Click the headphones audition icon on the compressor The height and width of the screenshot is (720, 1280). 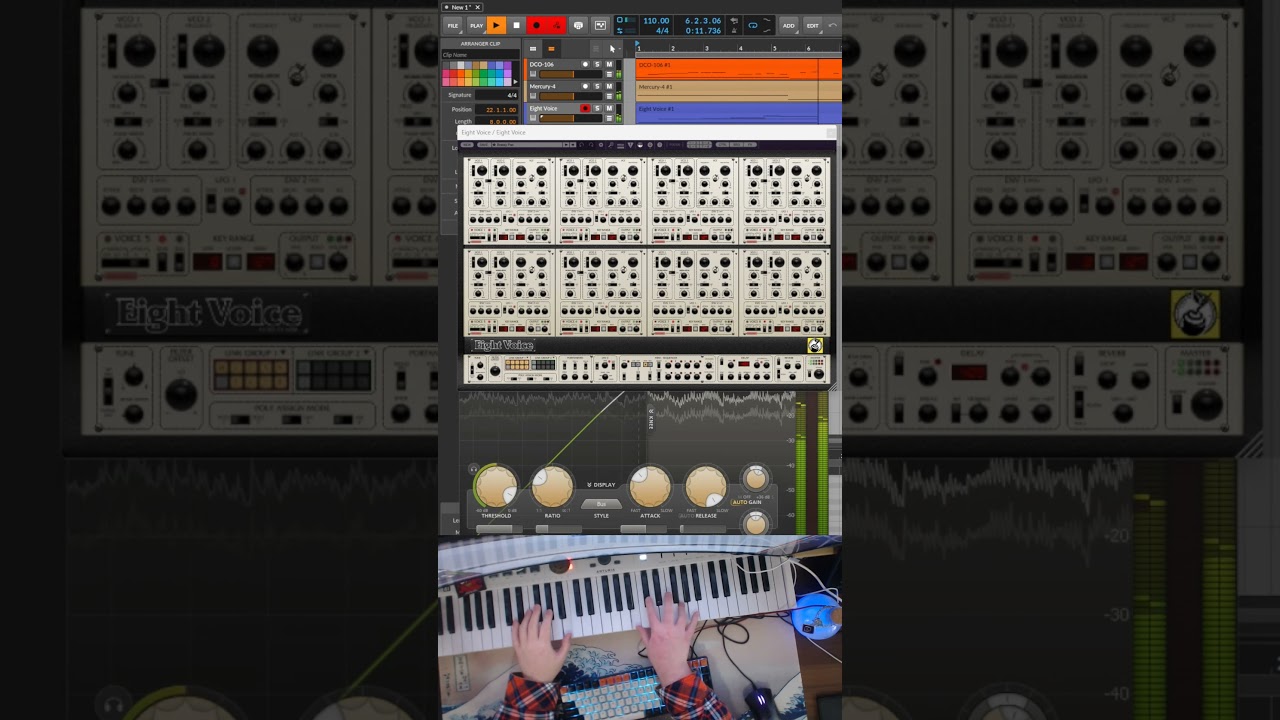tap(474, 469)
